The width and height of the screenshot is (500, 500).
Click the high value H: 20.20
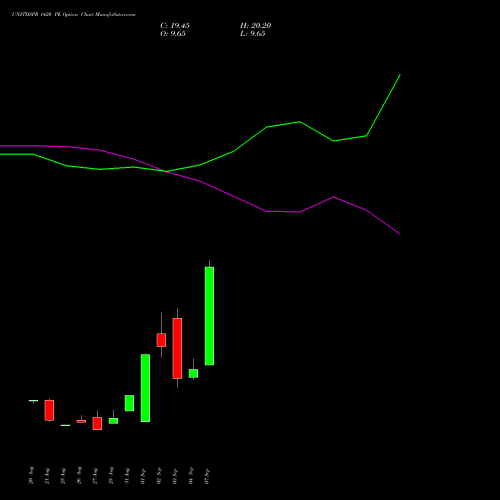point(256,26)
